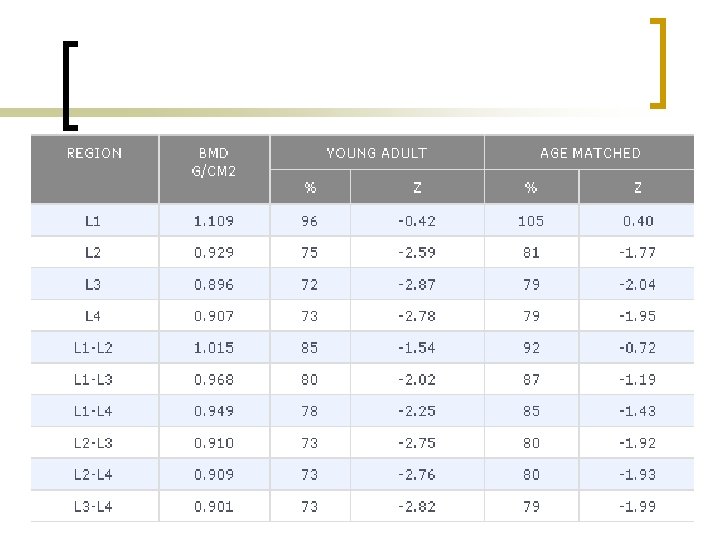
Task: Select the AGE MATCHED header cell
Action: pyautogui.click(x=590, y=153)
